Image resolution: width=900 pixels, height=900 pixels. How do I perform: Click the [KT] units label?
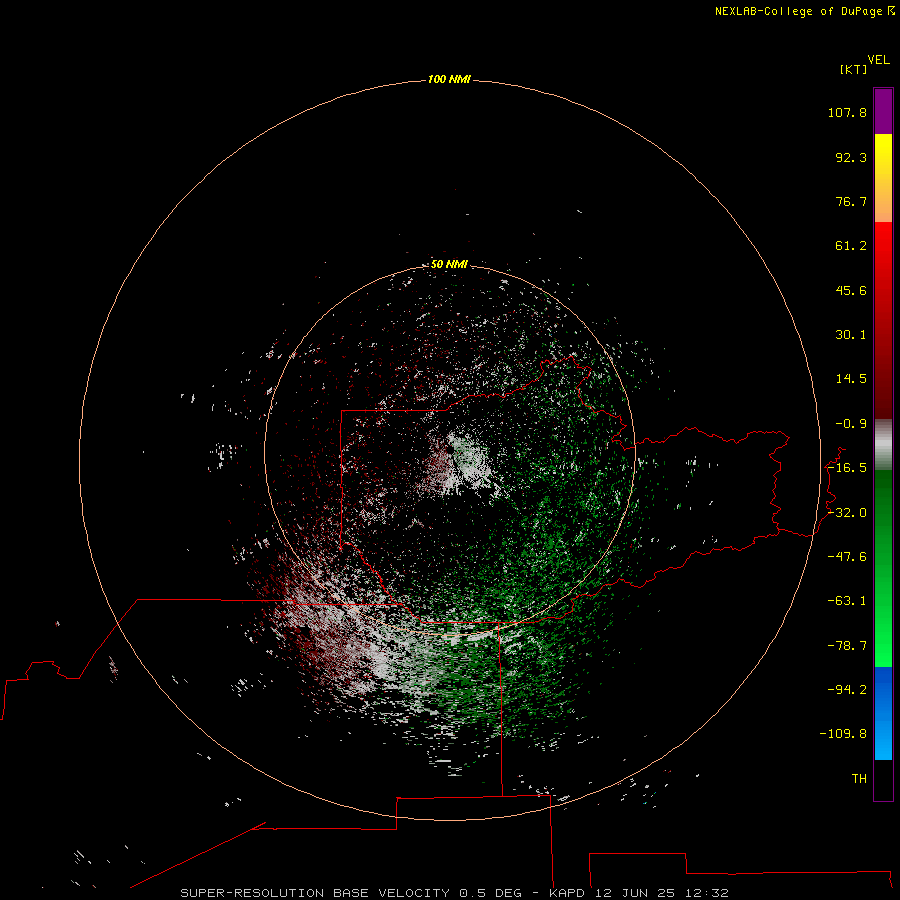tap(854, 69)
